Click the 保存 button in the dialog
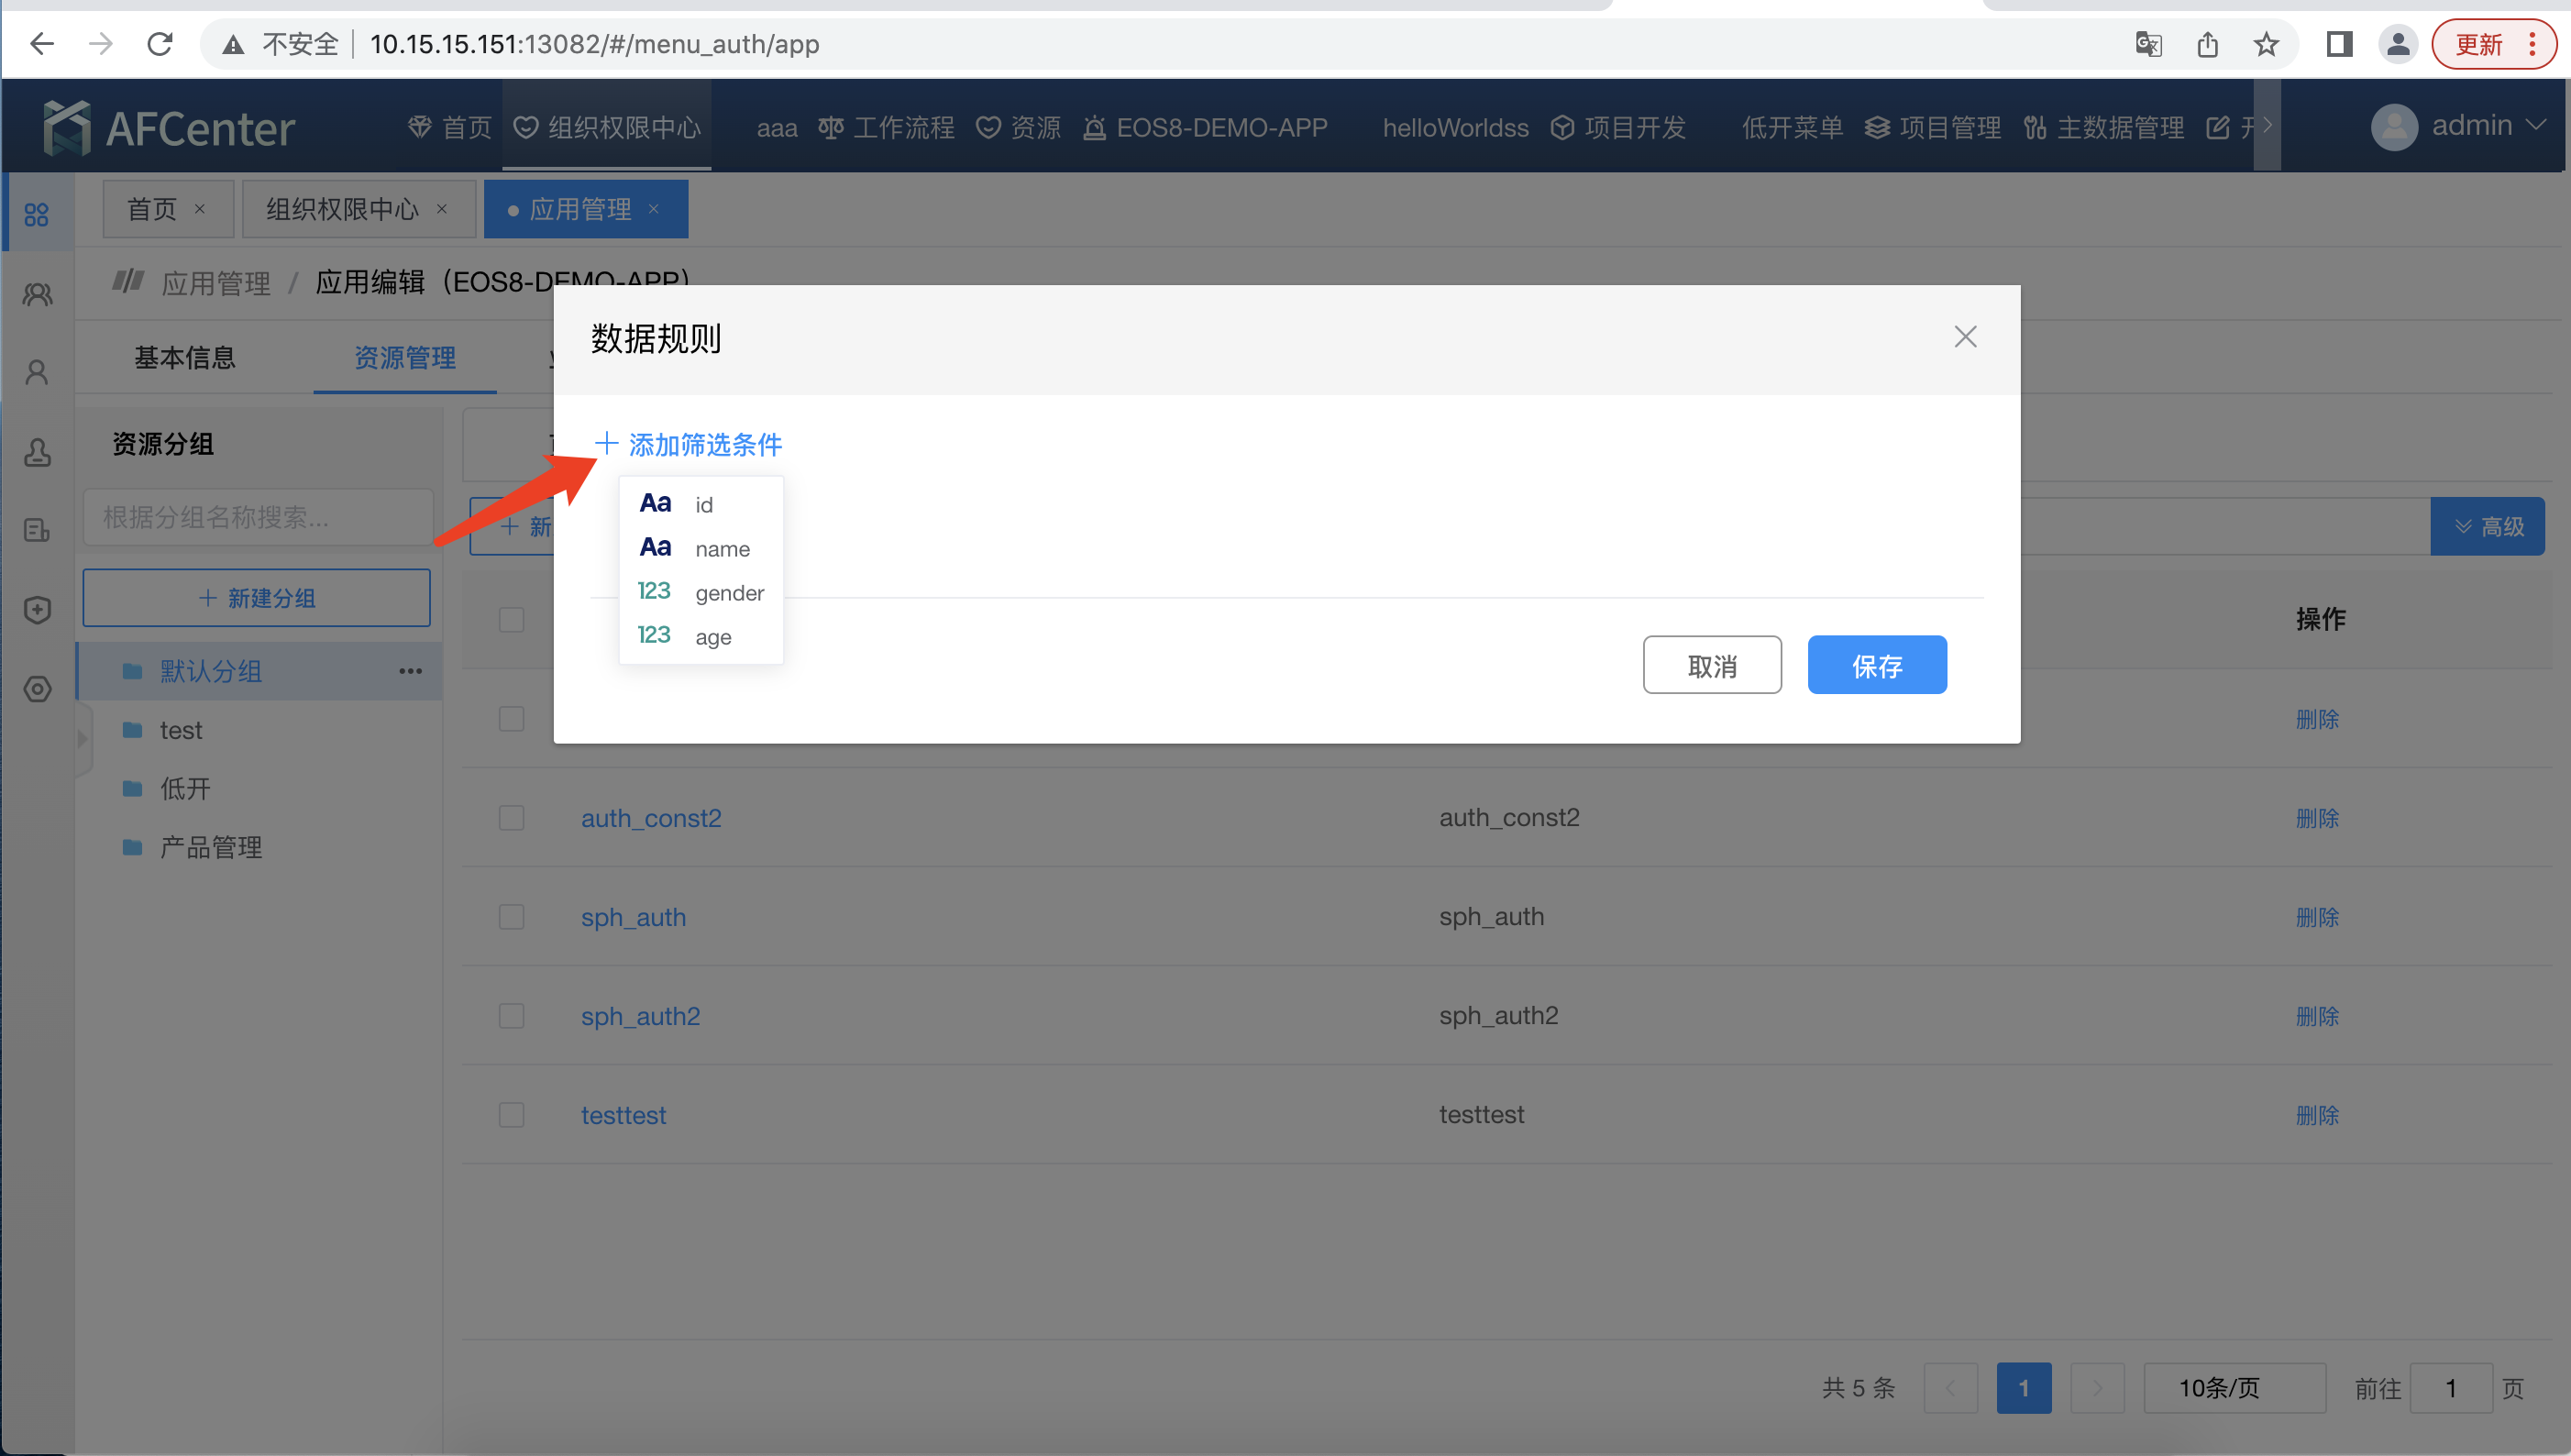Image resolution: width=2571 pixels, height=1456 pixels. click(1876, 664)
